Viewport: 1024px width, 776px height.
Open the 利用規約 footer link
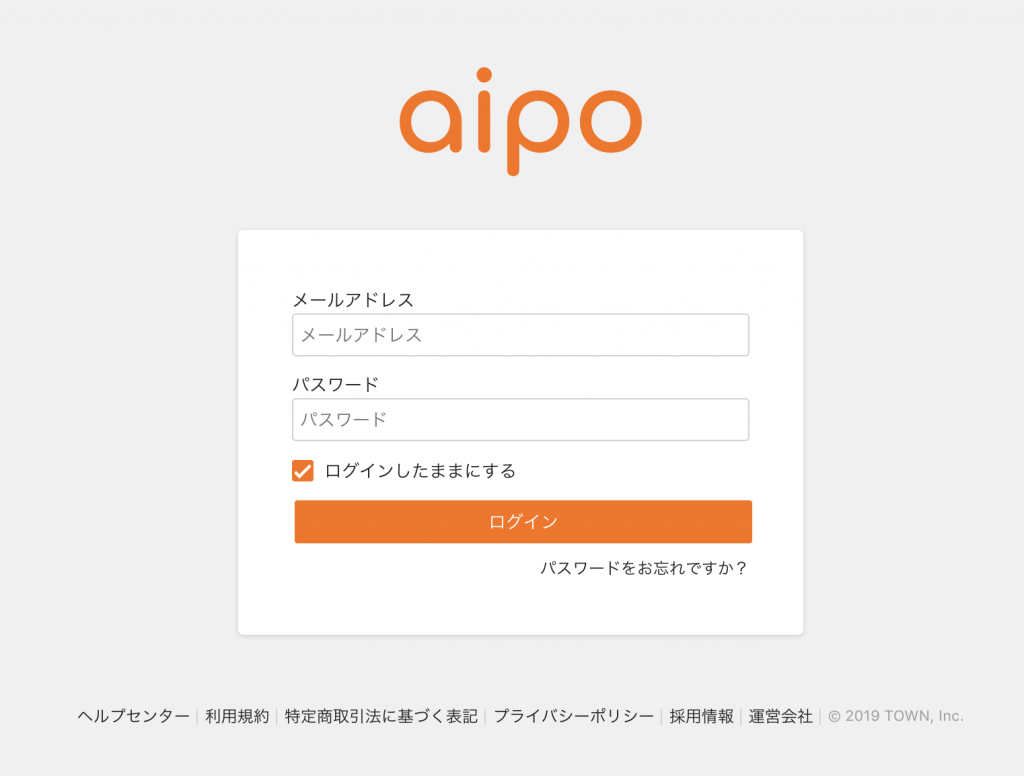tap(237, 716)
